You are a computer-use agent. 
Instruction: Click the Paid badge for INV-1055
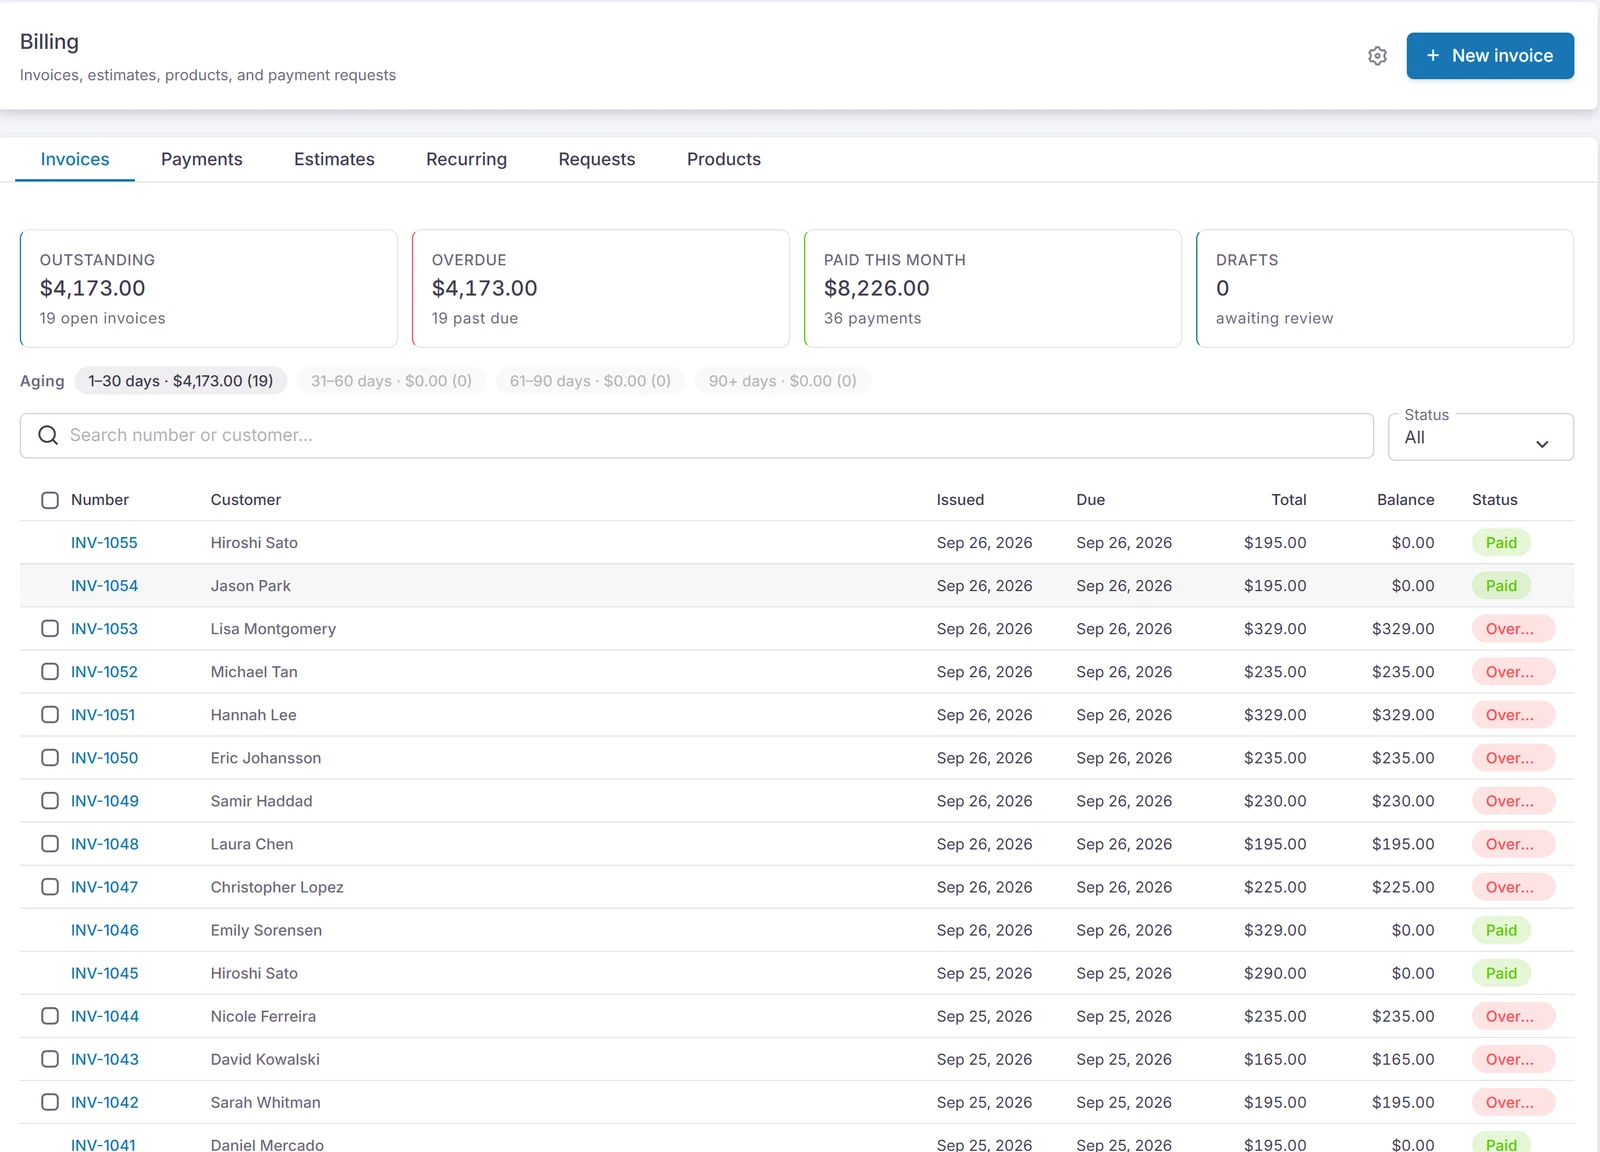click(1501, 543)
